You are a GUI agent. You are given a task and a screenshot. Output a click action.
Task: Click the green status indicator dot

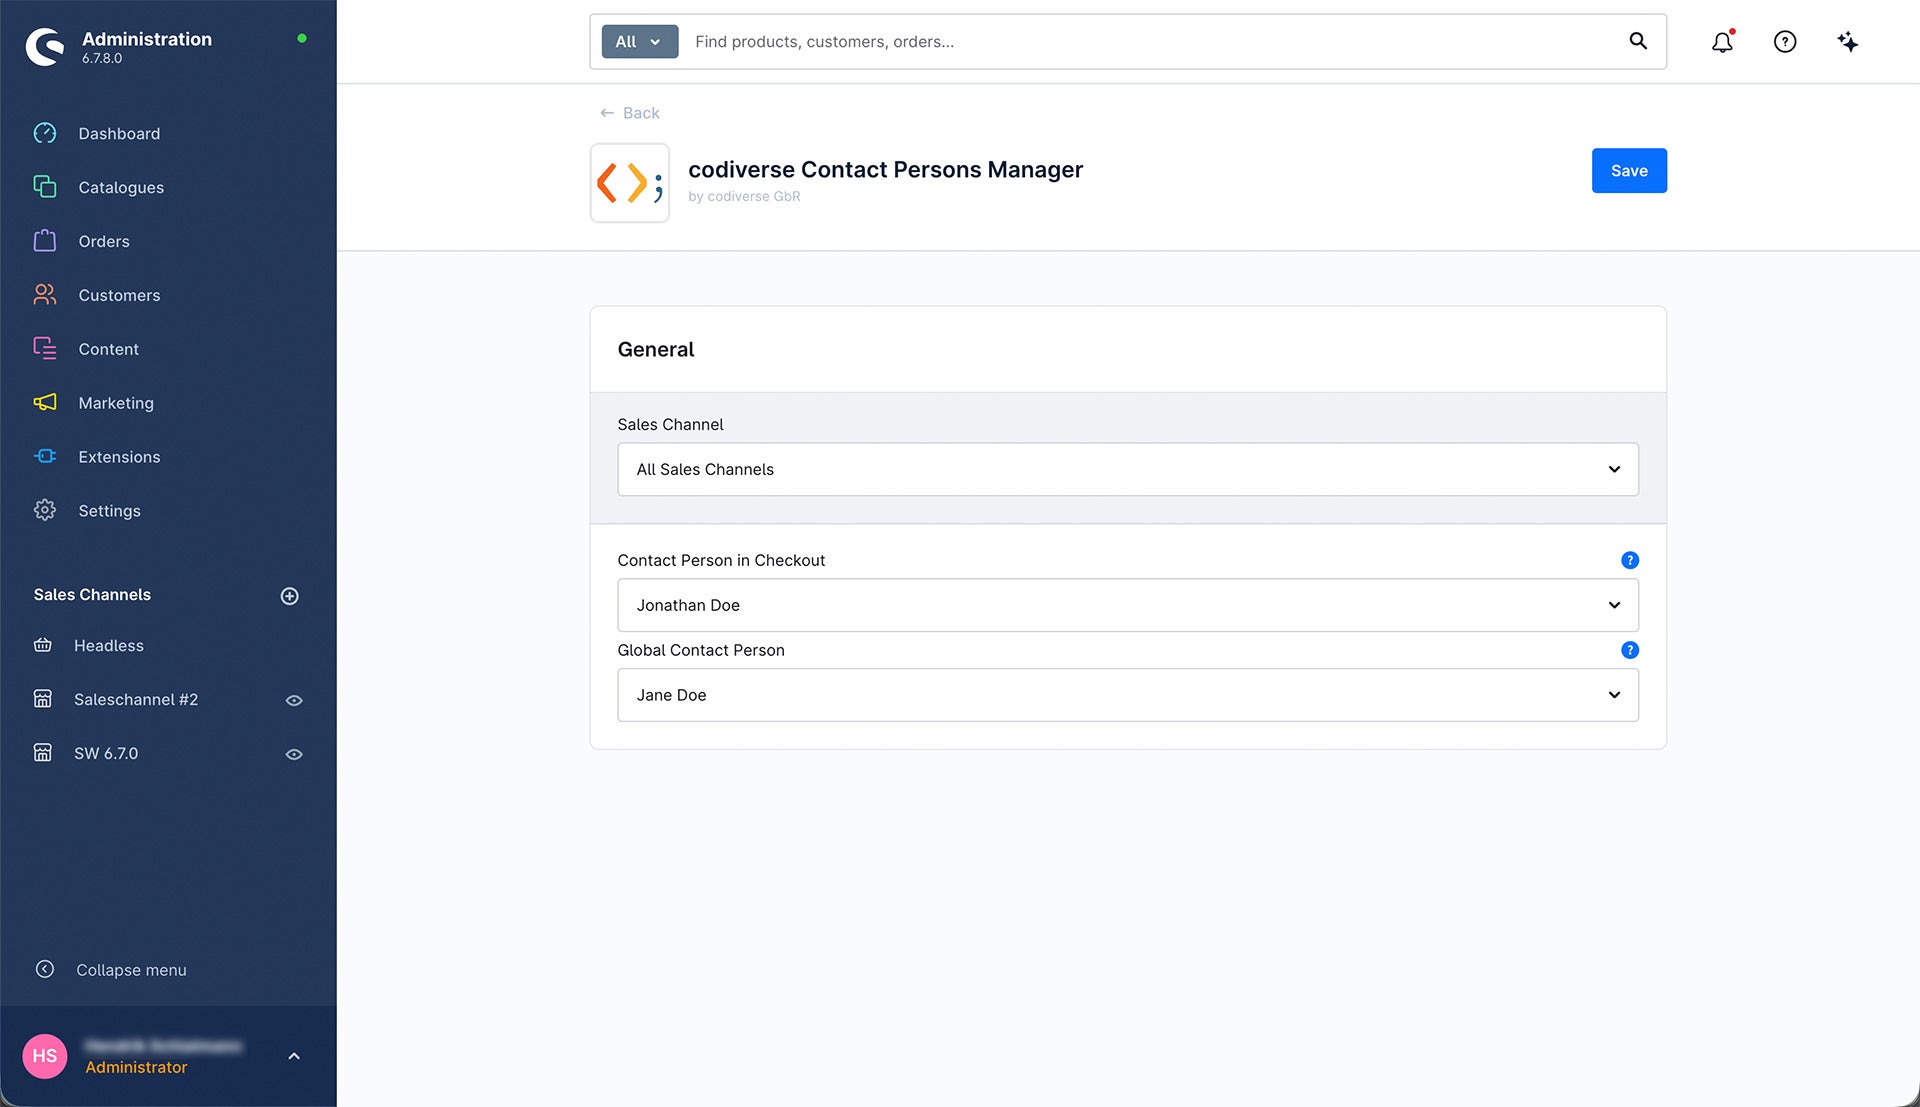pos(302,39)
